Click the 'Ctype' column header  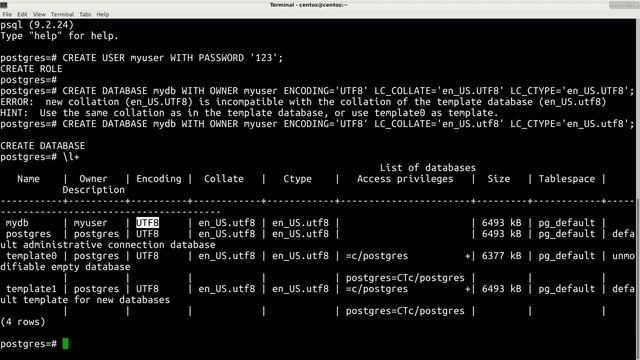click(x=298, y=179)
